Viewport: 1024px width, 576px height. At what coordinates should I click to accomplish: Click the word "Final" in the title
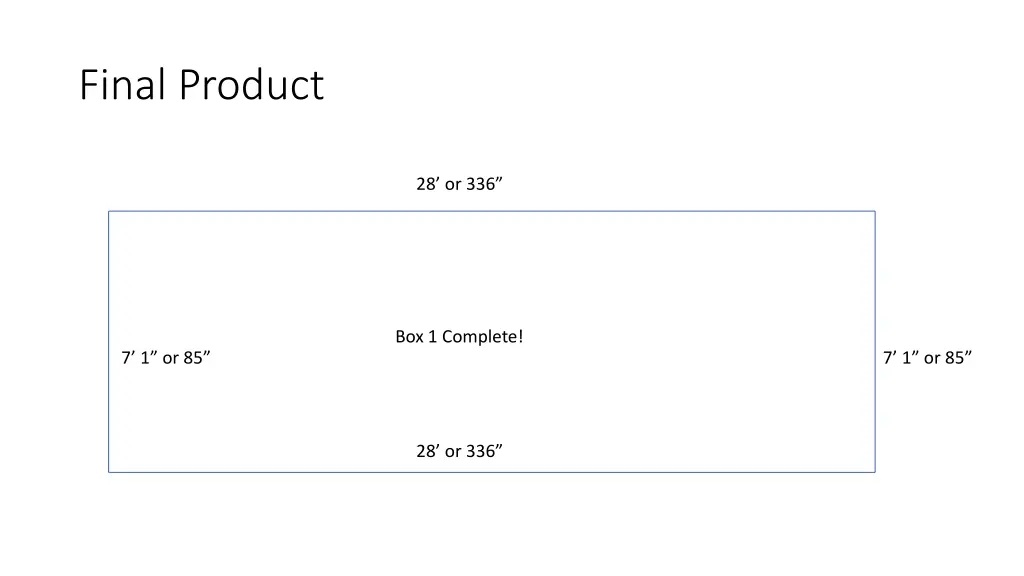122,85
